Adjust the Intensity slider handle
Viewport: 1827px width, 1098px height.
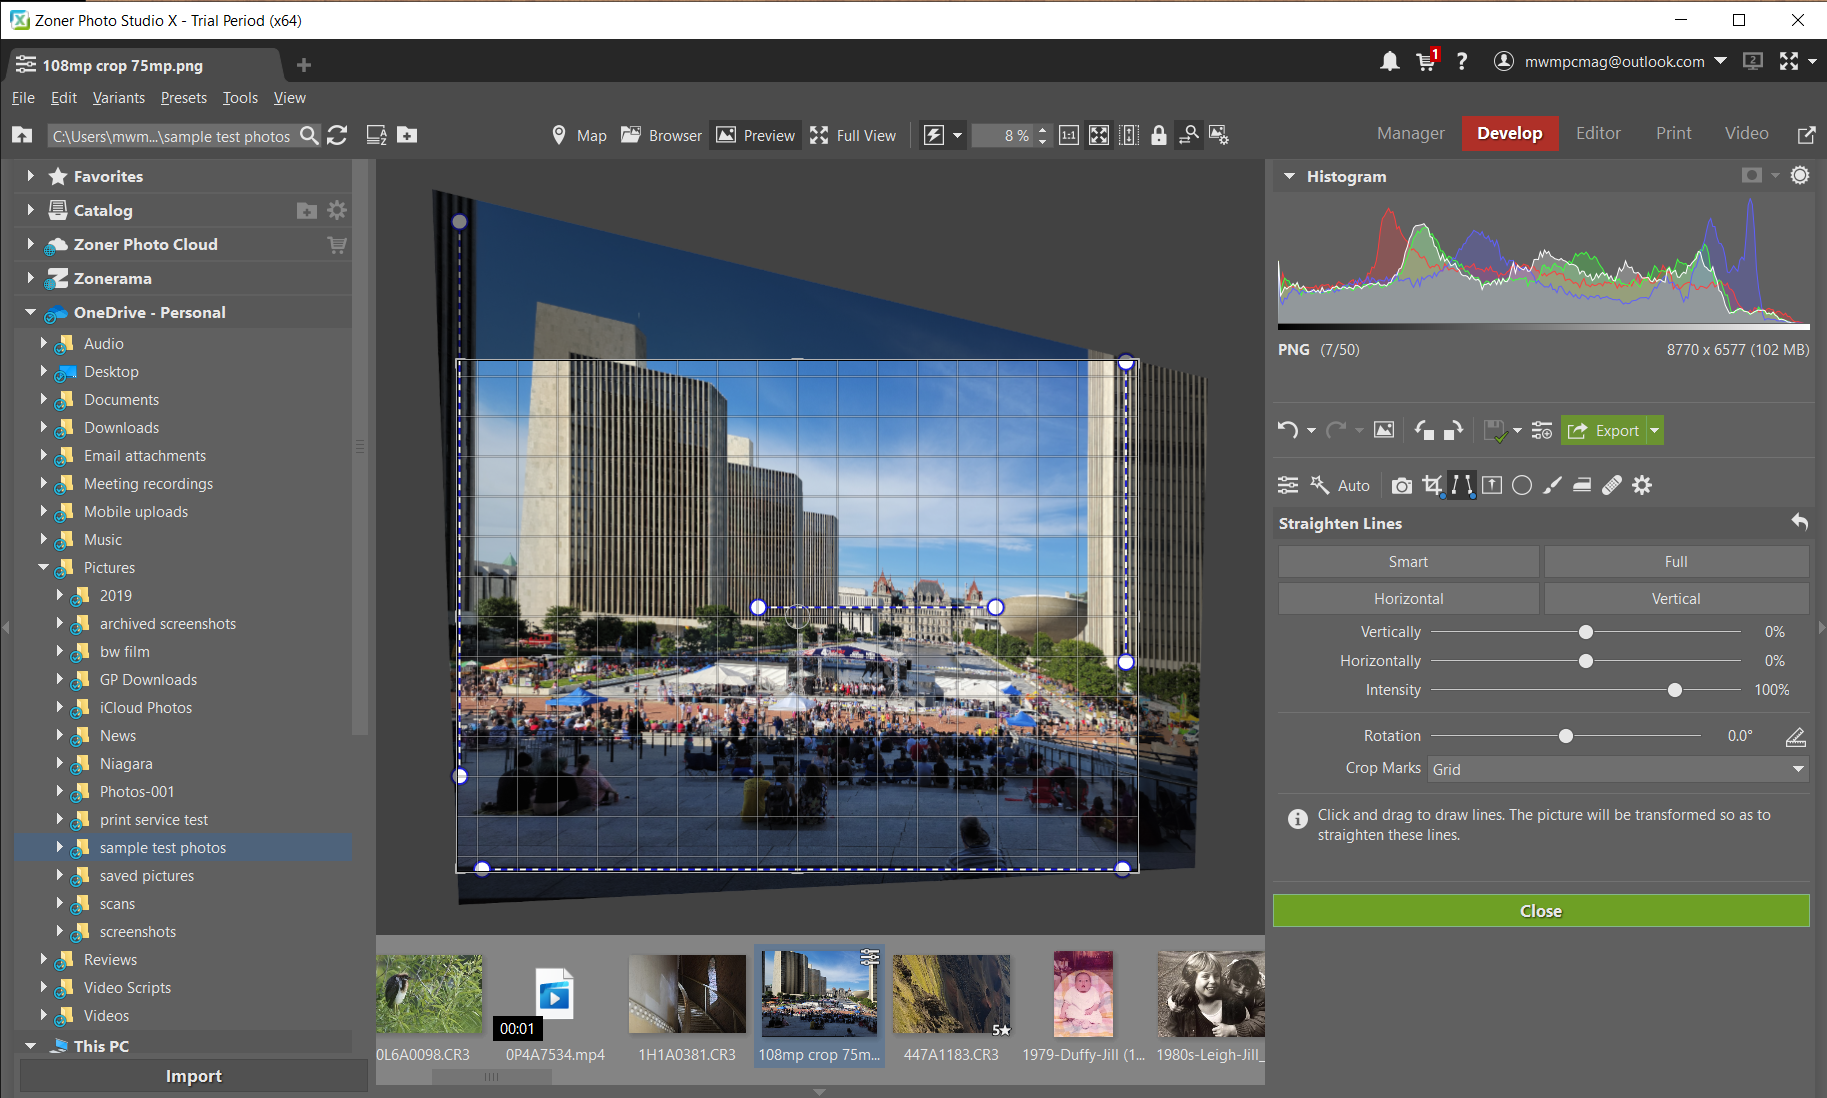pos(1675,689)
